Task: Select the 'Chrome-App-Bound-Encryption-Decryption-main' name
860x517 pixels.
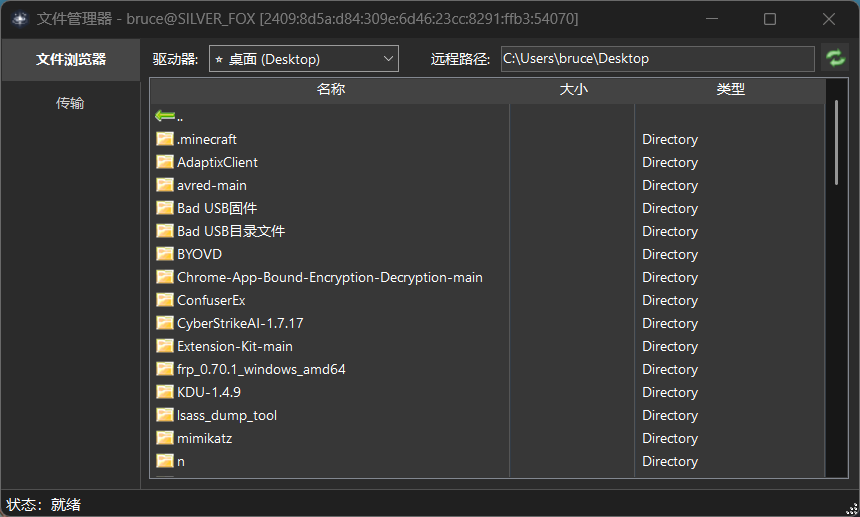Action: 330,277
